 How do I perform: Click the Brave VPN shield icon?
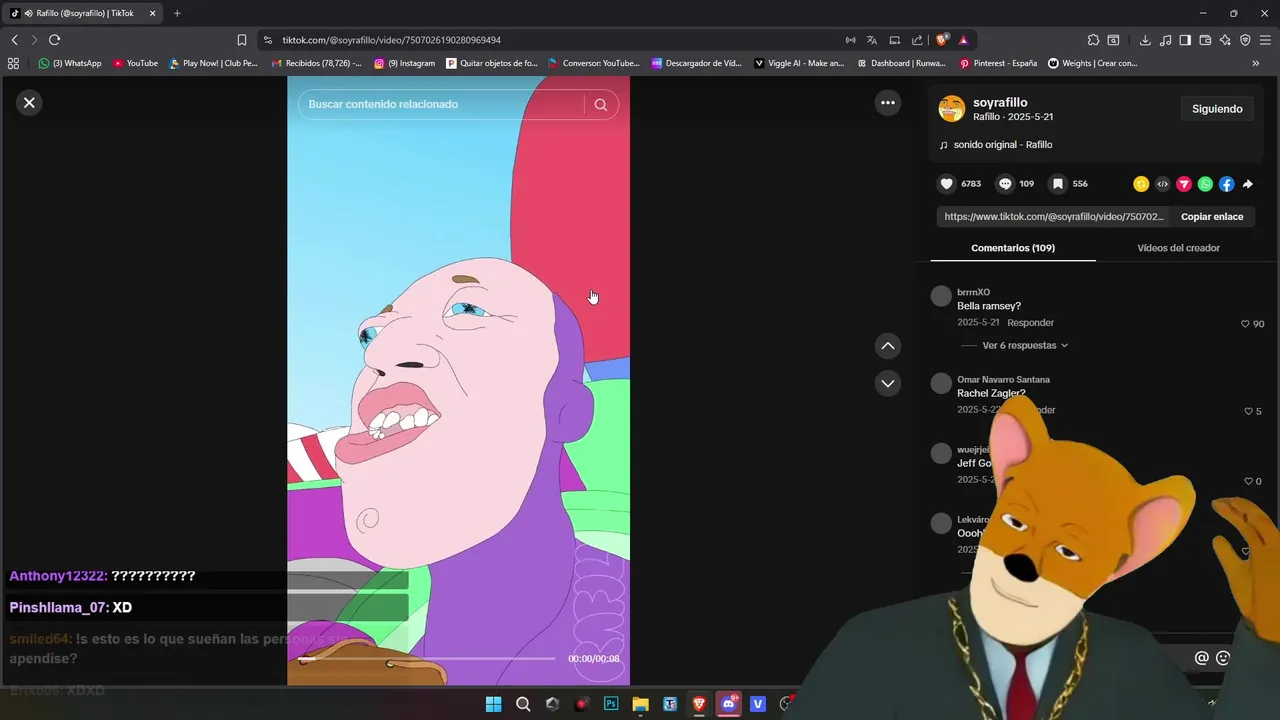[x=1245, y=40]
